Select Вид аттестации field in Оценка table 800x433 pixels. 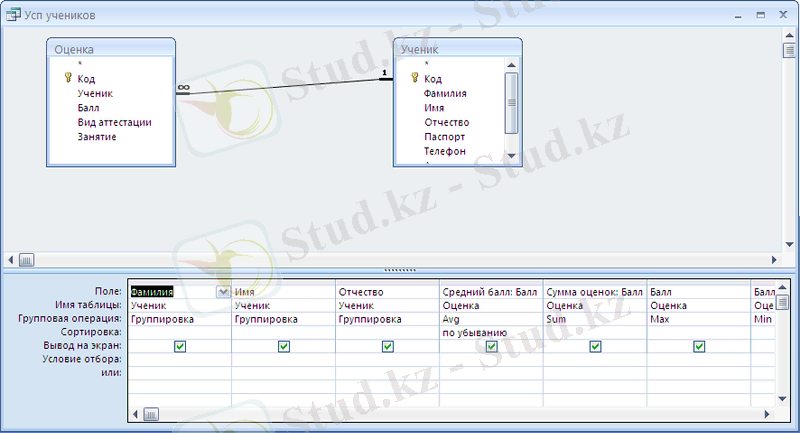[115, 122]
